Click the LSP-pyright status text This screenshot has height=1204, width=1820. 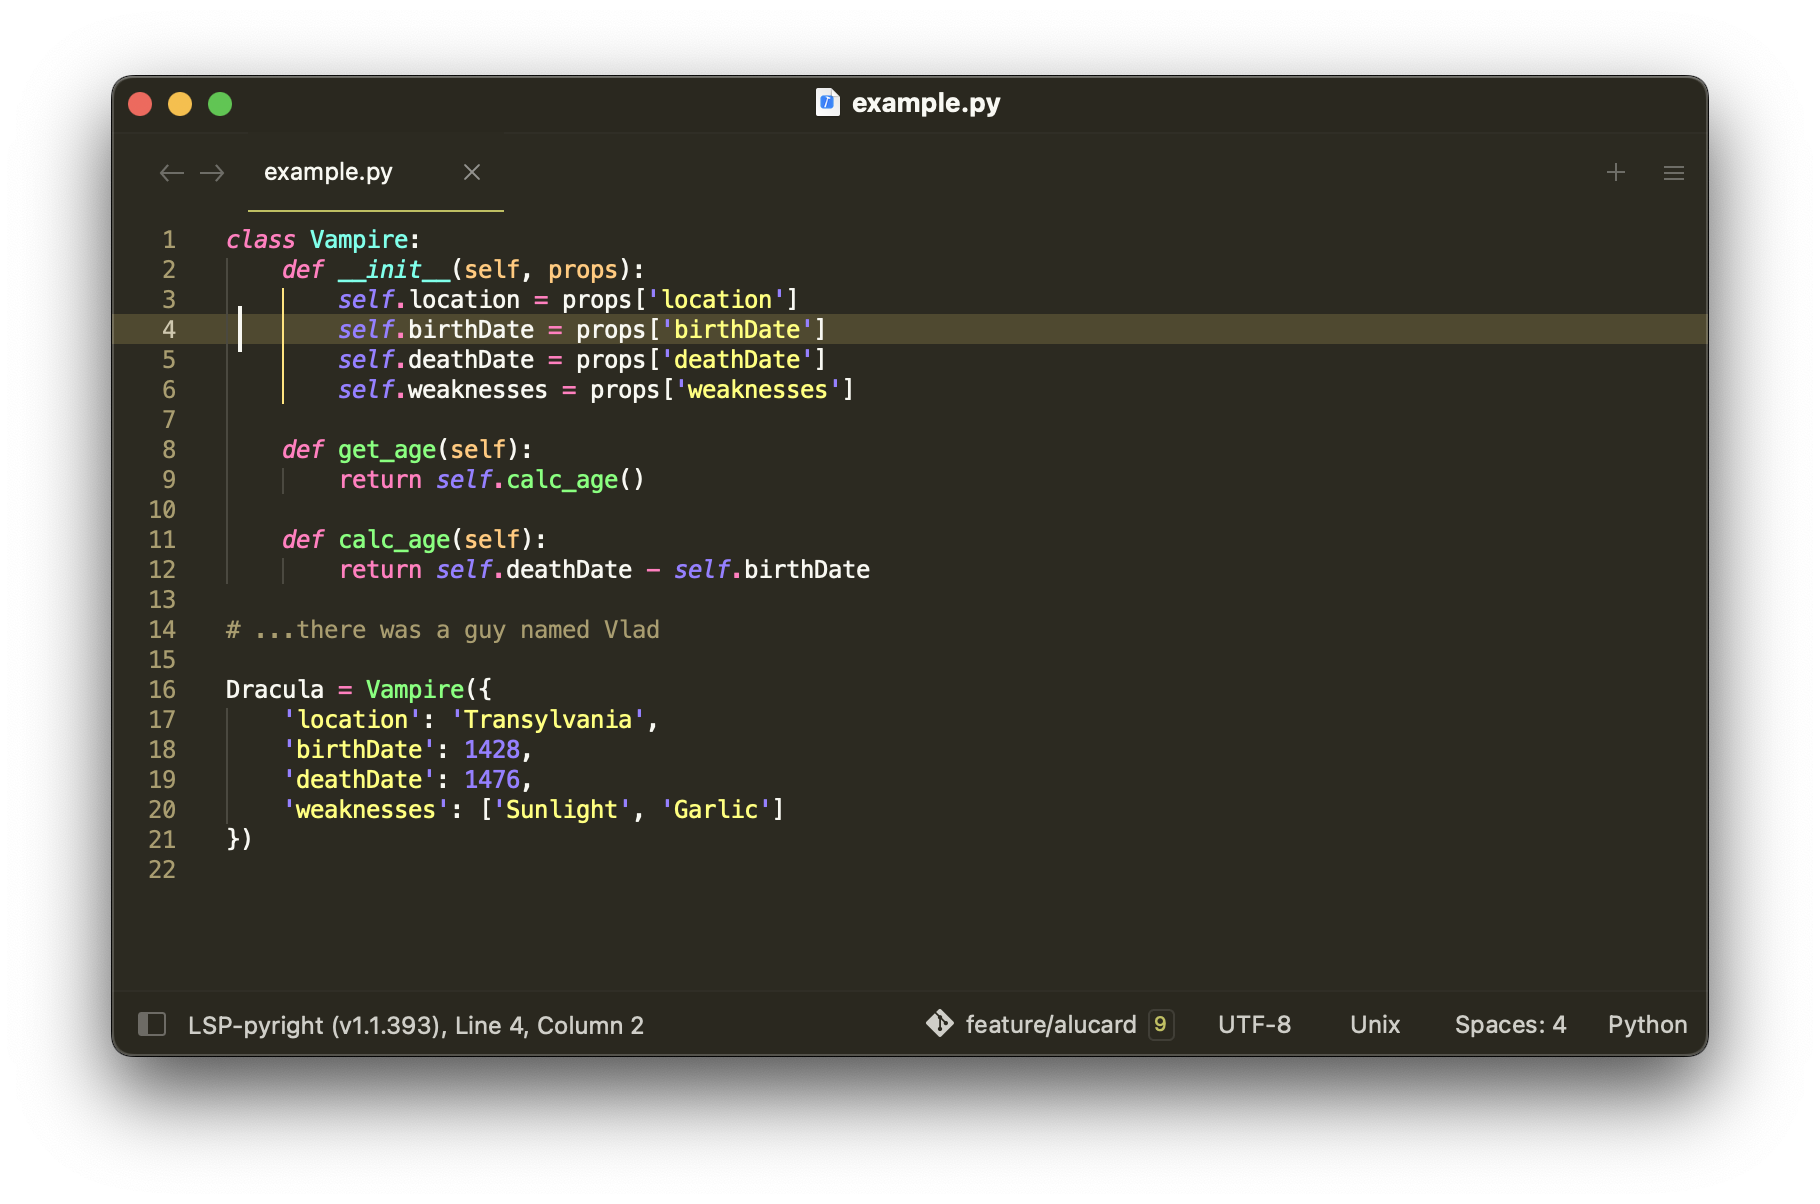point(317,1025)
